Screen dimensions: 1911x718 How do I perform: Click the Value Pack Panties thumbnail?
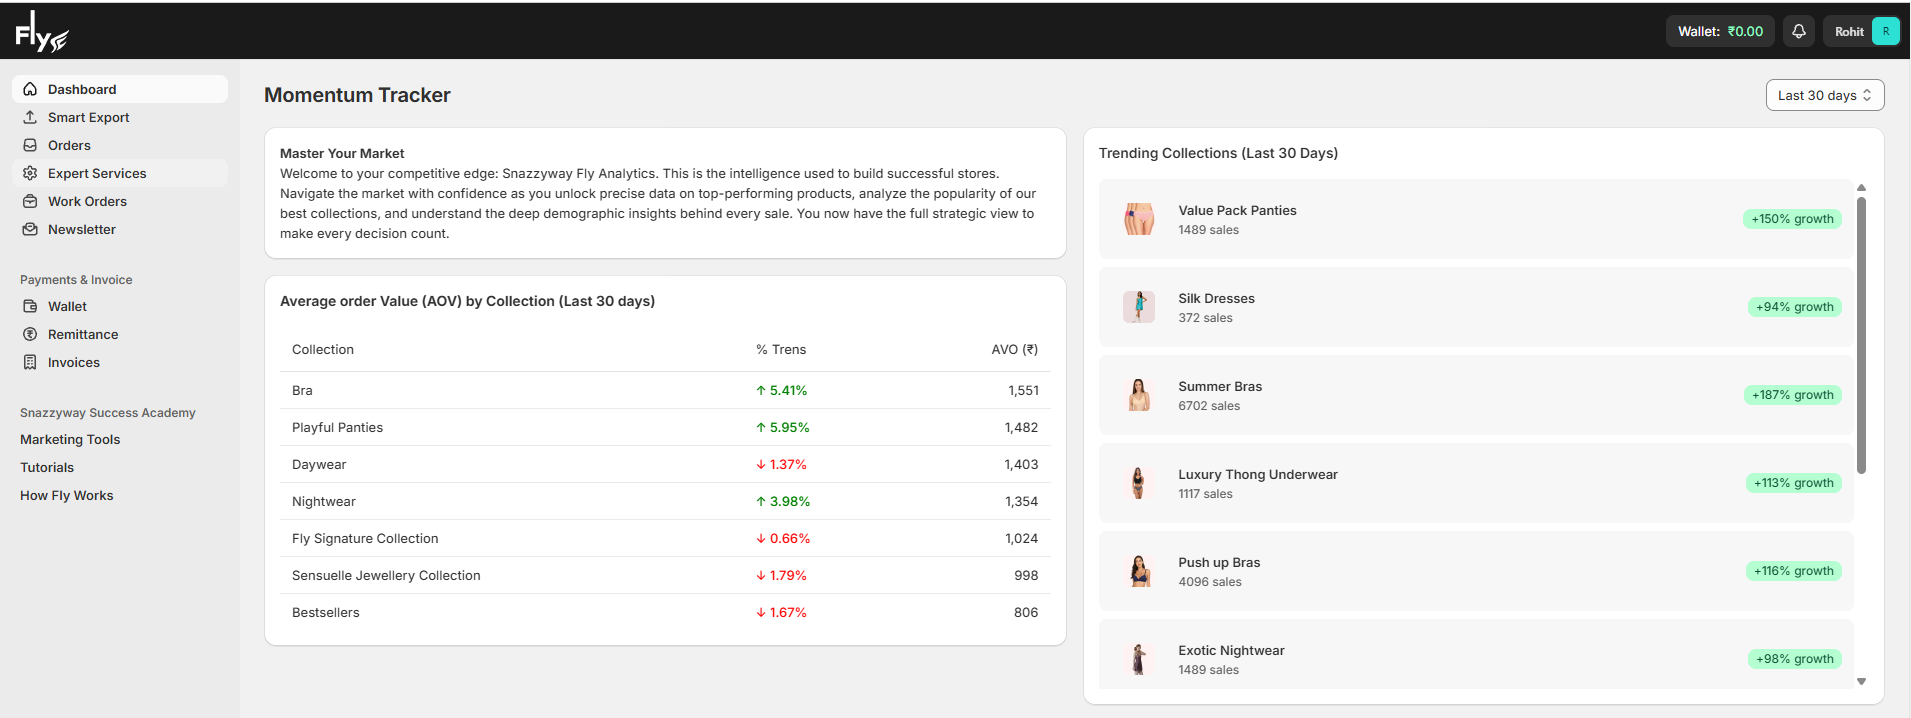[x=1139, y=219]
